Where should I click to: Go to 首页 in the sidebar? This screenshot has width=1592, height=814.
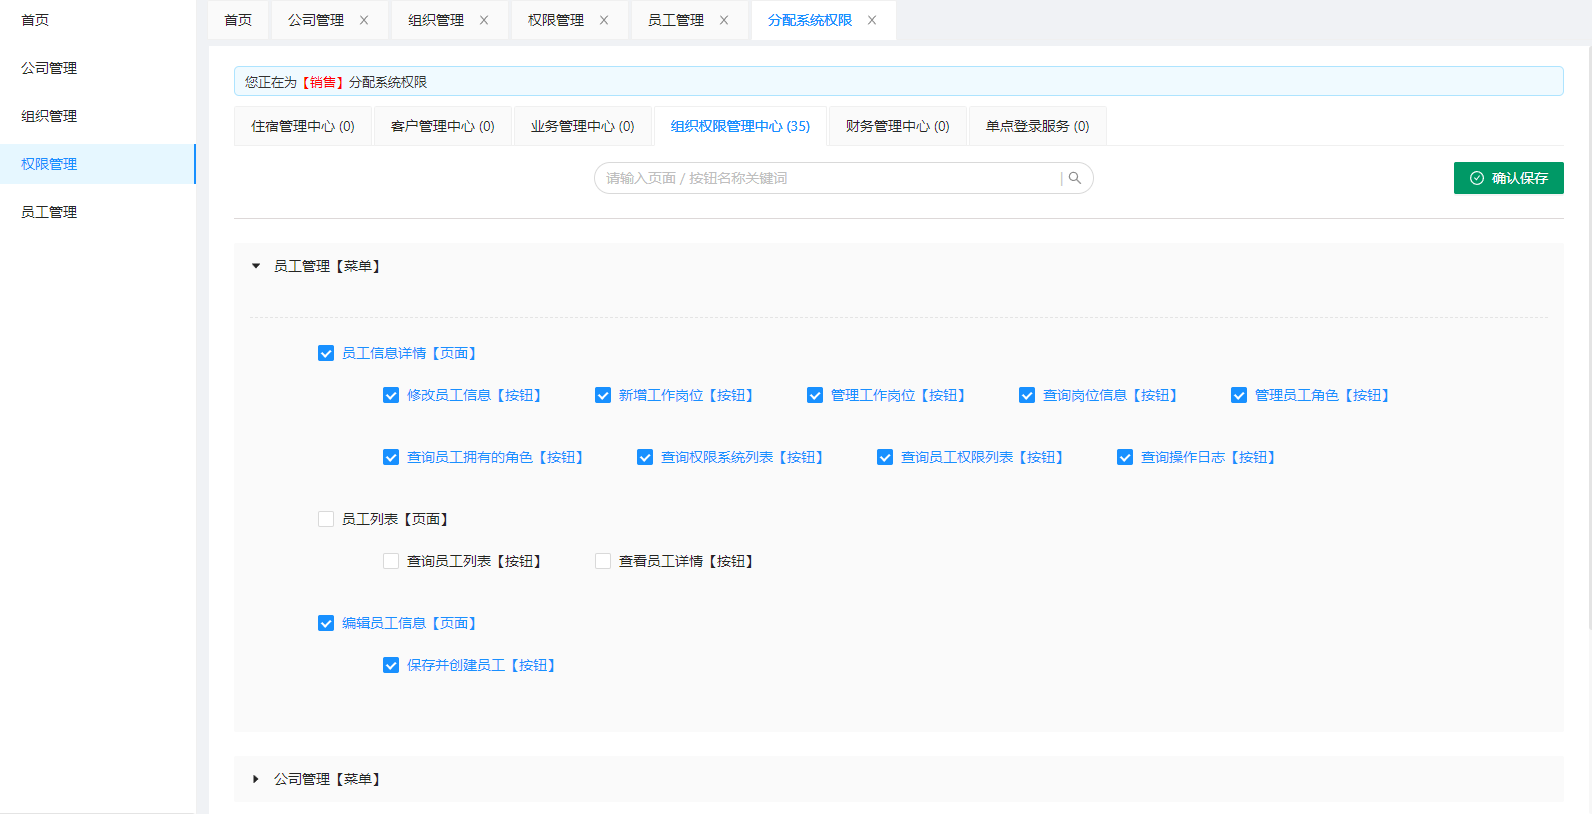(x=98, y=20)
